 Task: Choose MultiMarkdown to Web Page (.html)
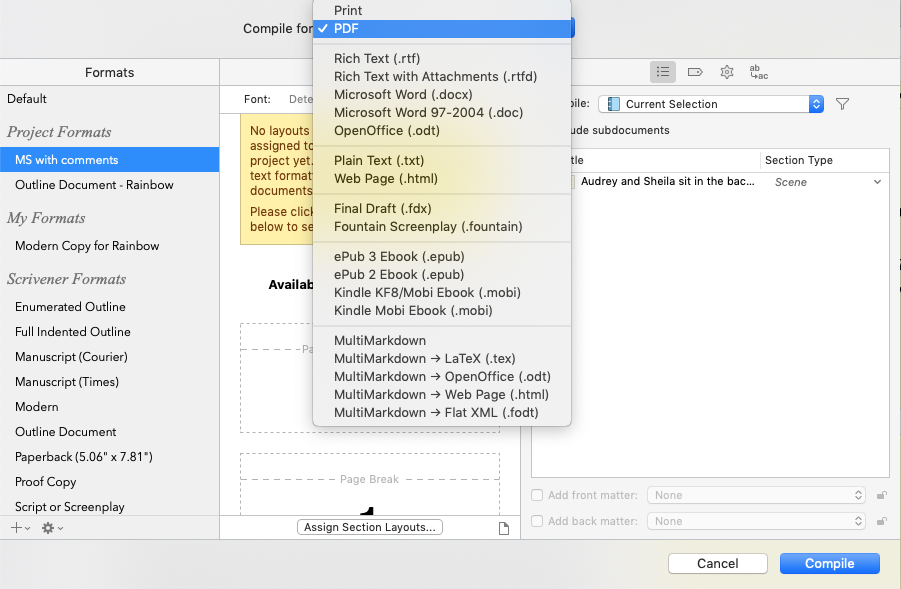click(442, 395)
